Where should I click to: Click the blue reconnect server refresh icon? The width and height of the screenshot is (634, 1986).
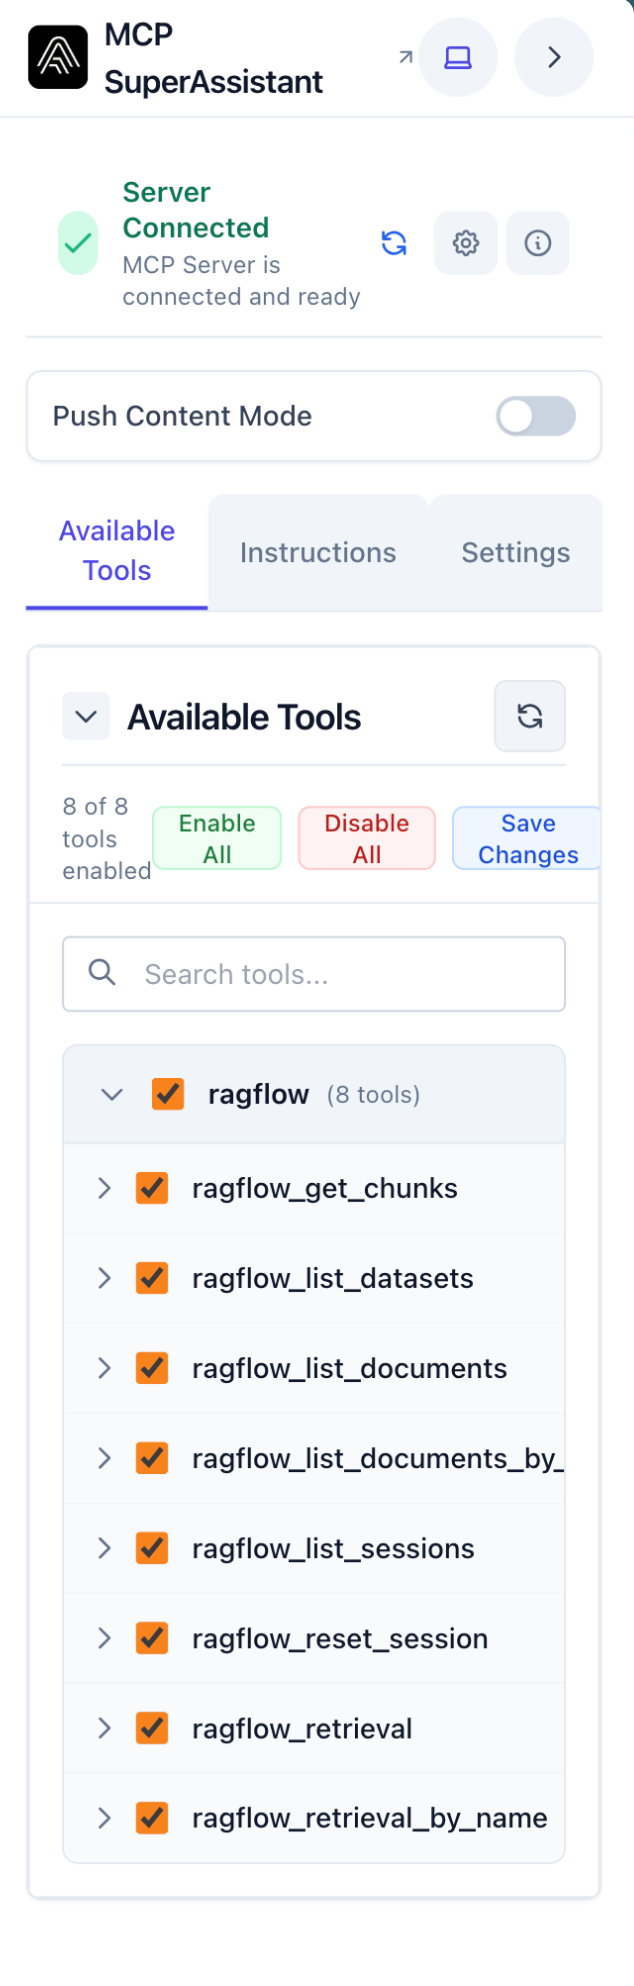[x=394, y=243]
